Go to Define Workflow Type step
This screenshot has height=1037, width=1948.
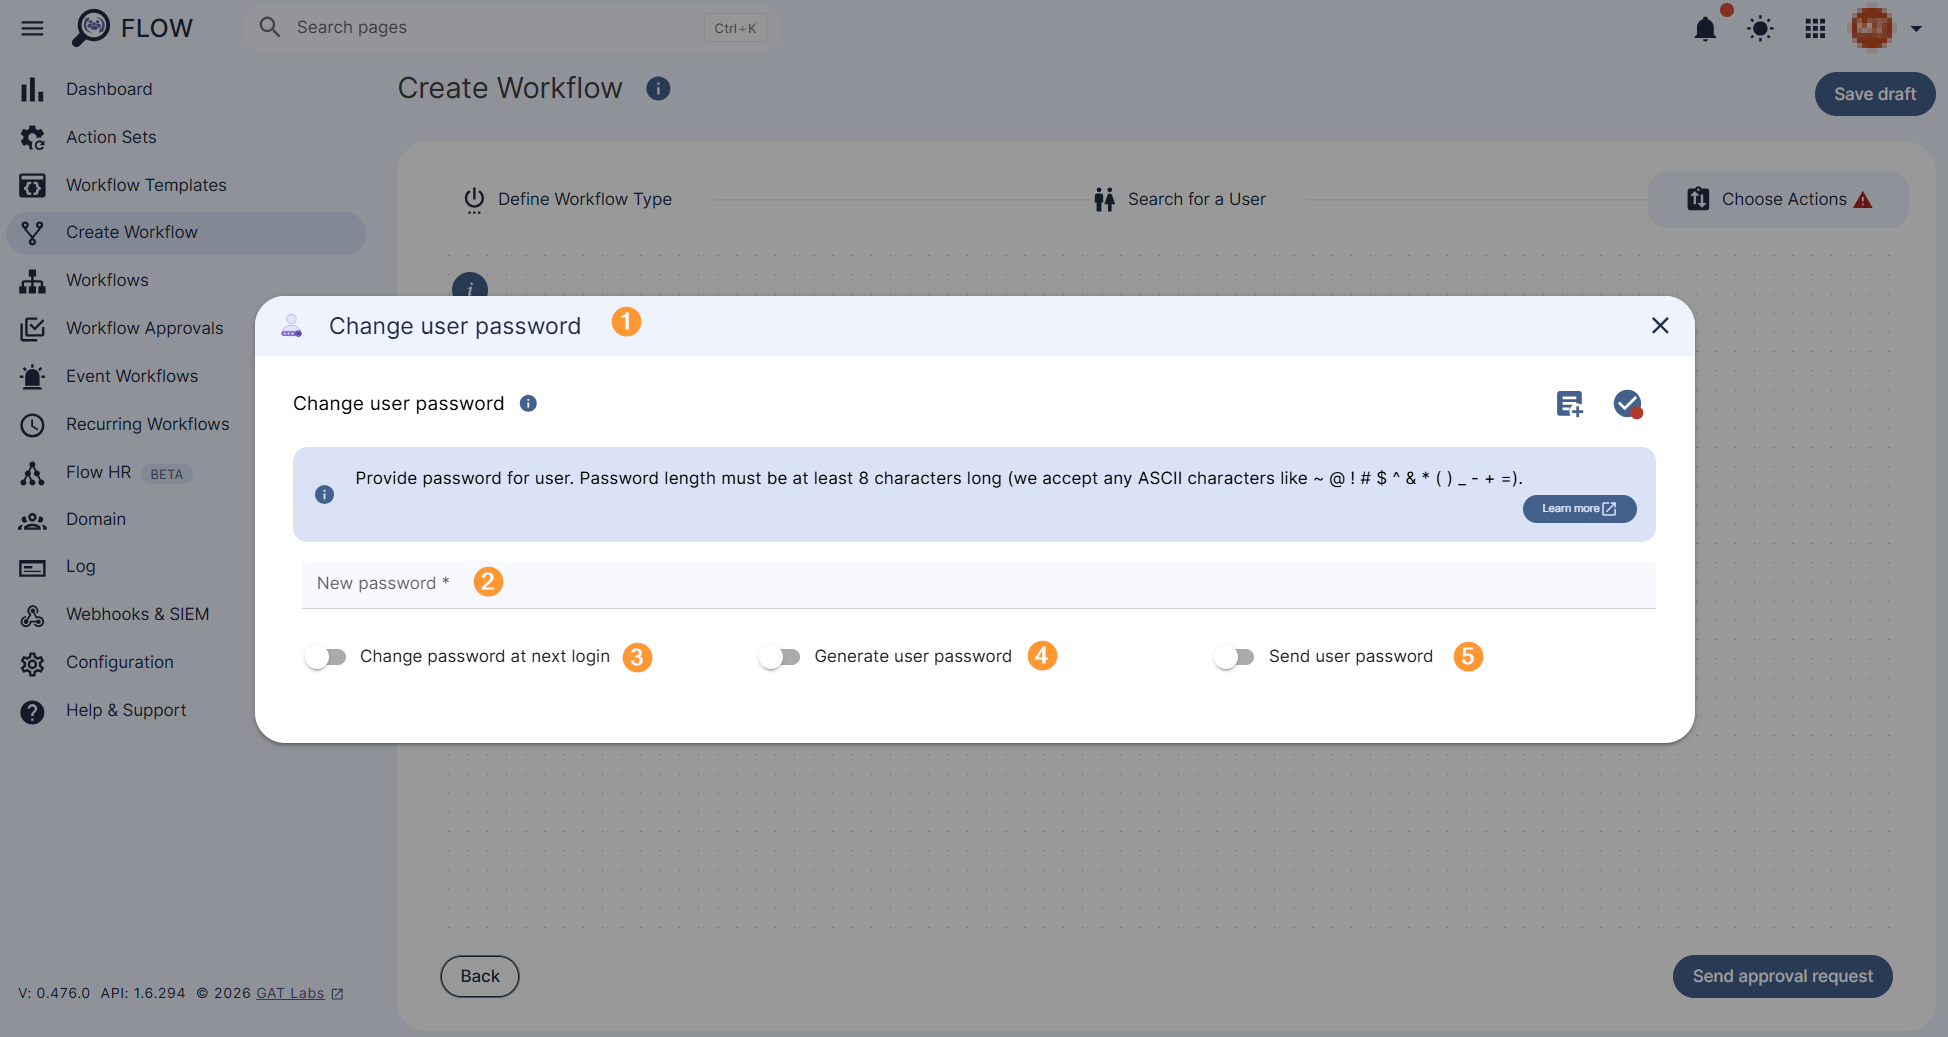(x=568, y=199)
